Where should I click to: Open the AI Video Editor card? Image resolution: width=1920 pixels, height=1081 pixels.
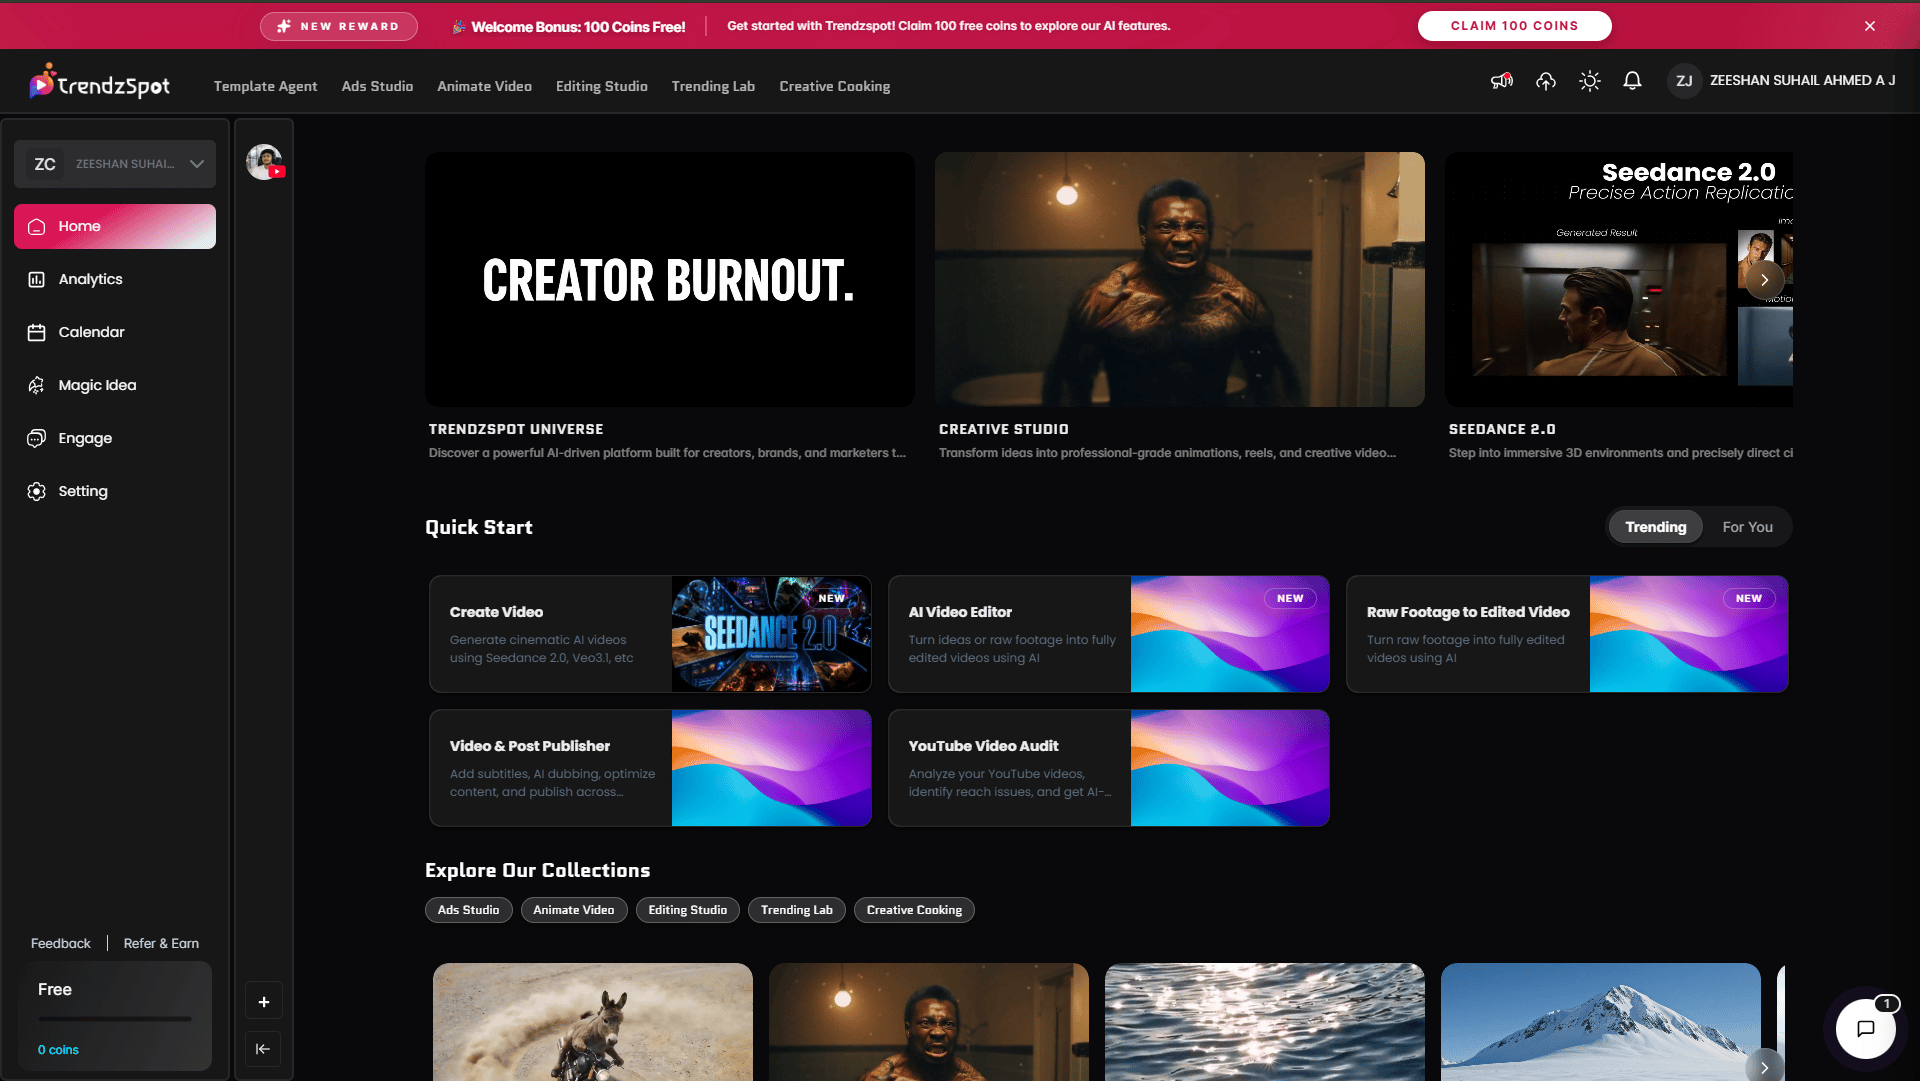[x=1109, y=634]
